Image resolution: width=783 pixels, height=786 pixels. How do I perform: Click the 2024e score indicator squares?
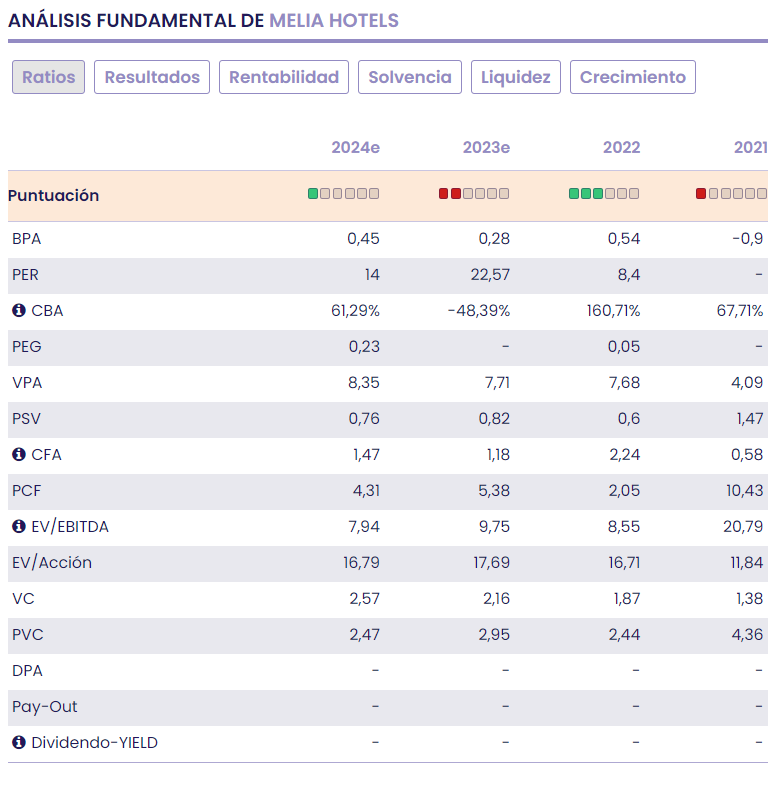coord(343,194)
